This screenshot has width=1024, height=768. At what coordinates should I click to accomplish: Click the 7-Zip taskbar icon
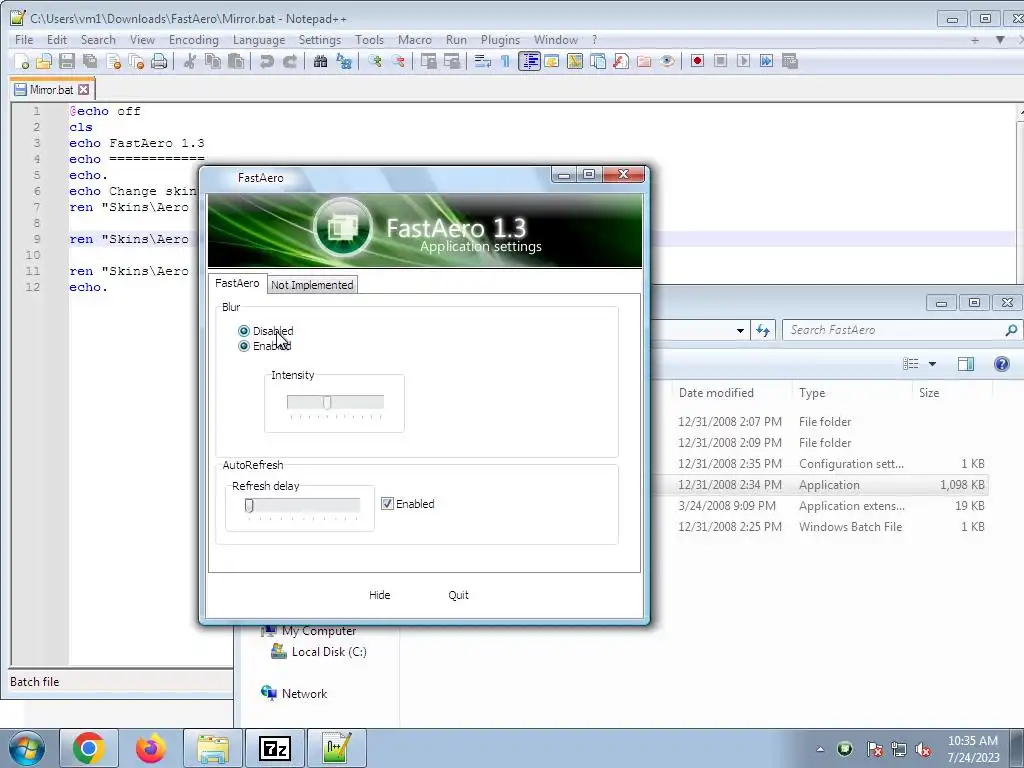tap(274, 748)
